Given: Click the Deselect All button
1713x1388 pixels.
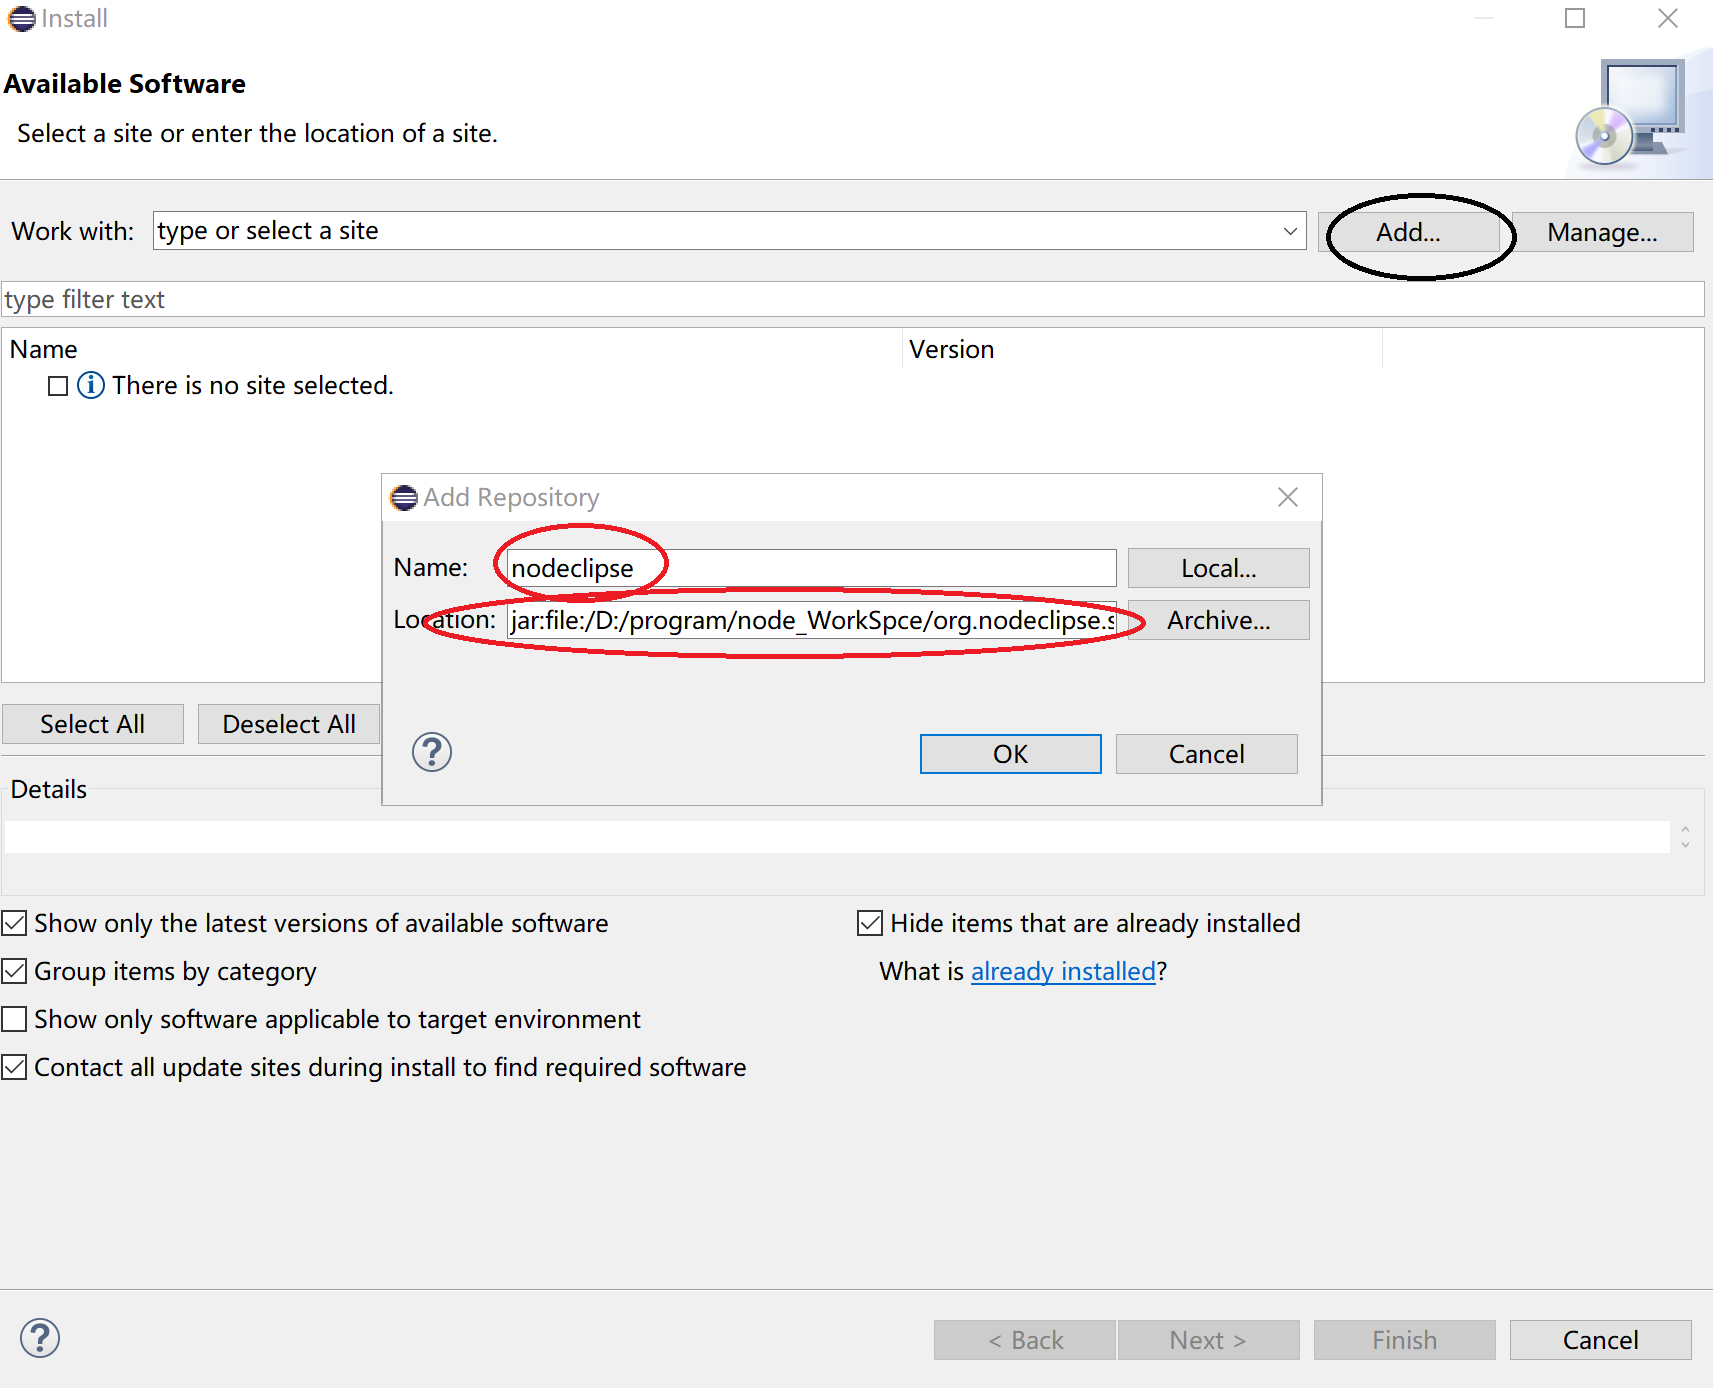Looking at the screenshot, I should tap(288, 724).
